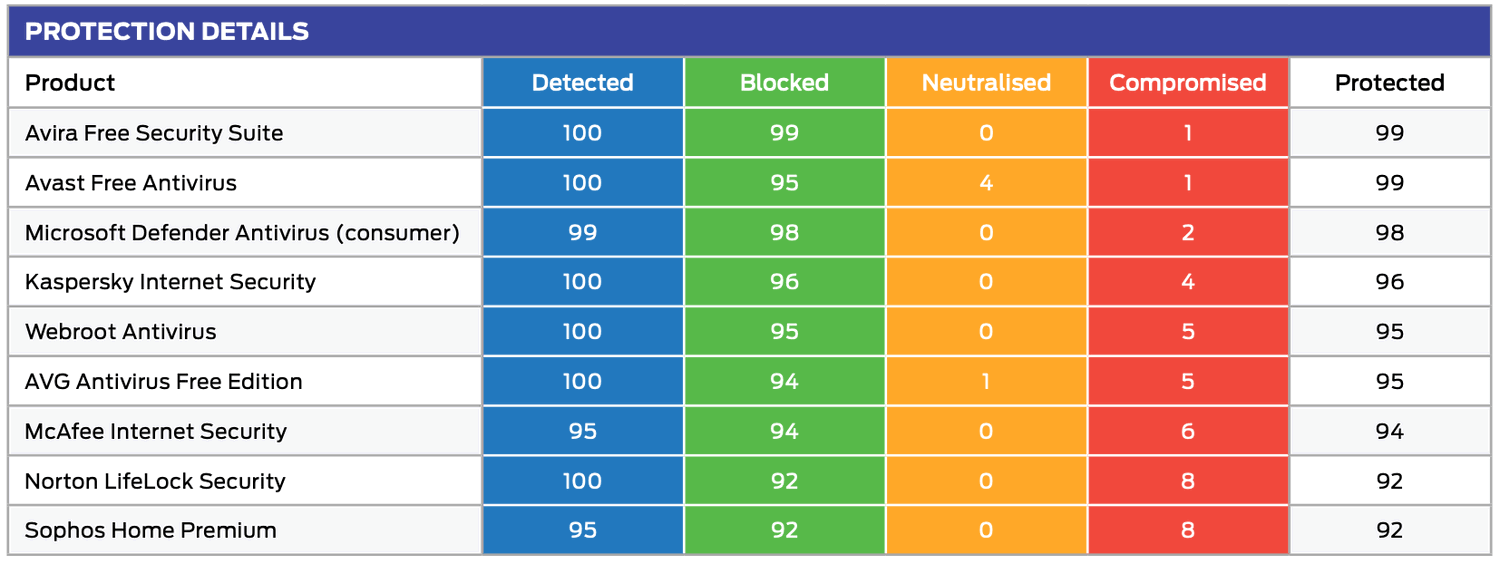
Task: Click the red Compromised column header
Action: point(1188,83)
